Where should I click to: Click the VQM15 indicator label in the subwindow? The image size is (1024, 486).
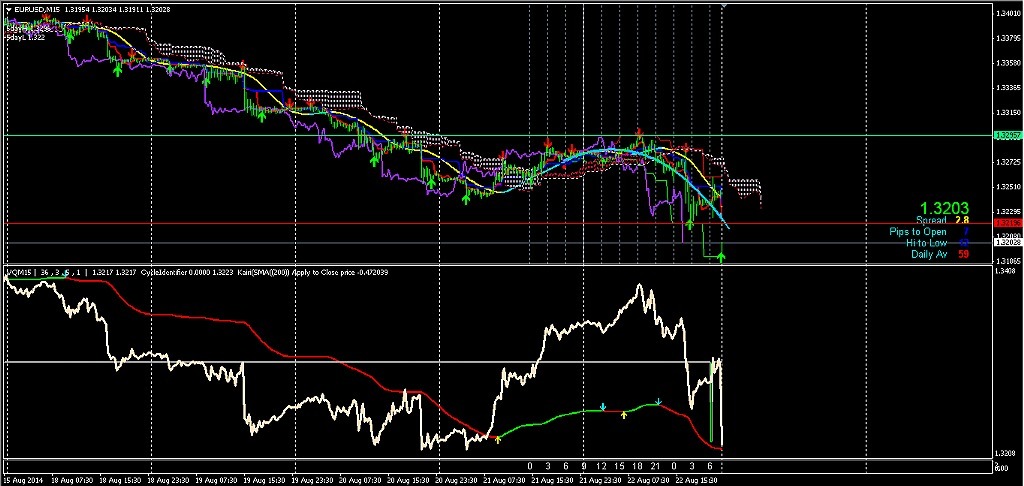(x=20, y=271)
